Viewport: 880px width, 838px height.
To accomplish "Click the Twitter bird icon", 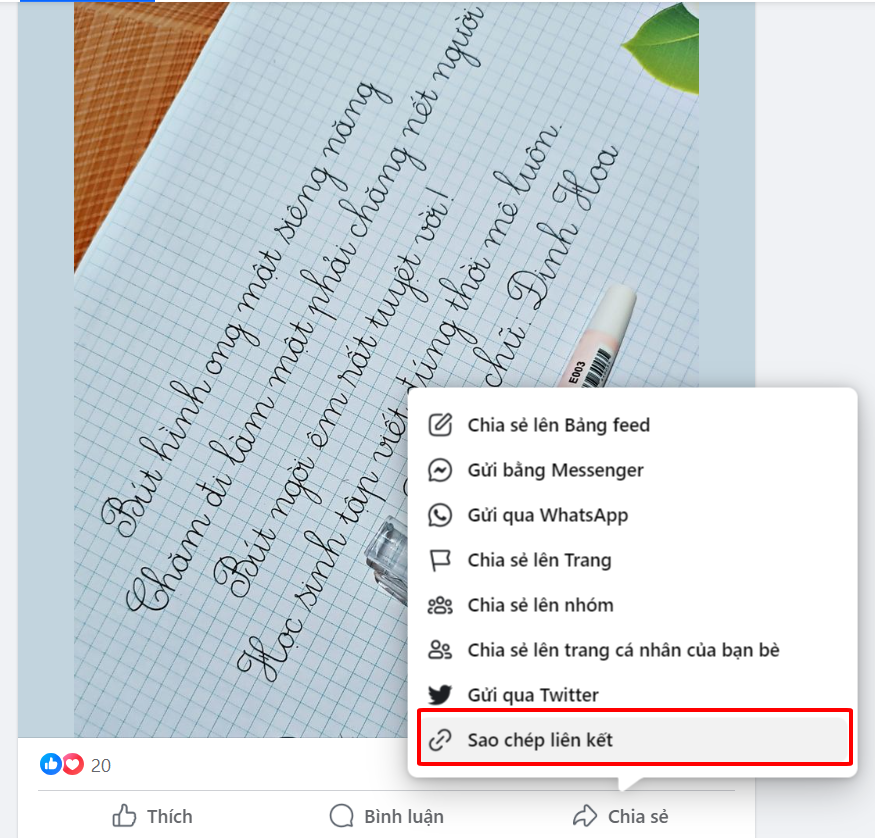I will pyautogui.click(x=440, y=695).
